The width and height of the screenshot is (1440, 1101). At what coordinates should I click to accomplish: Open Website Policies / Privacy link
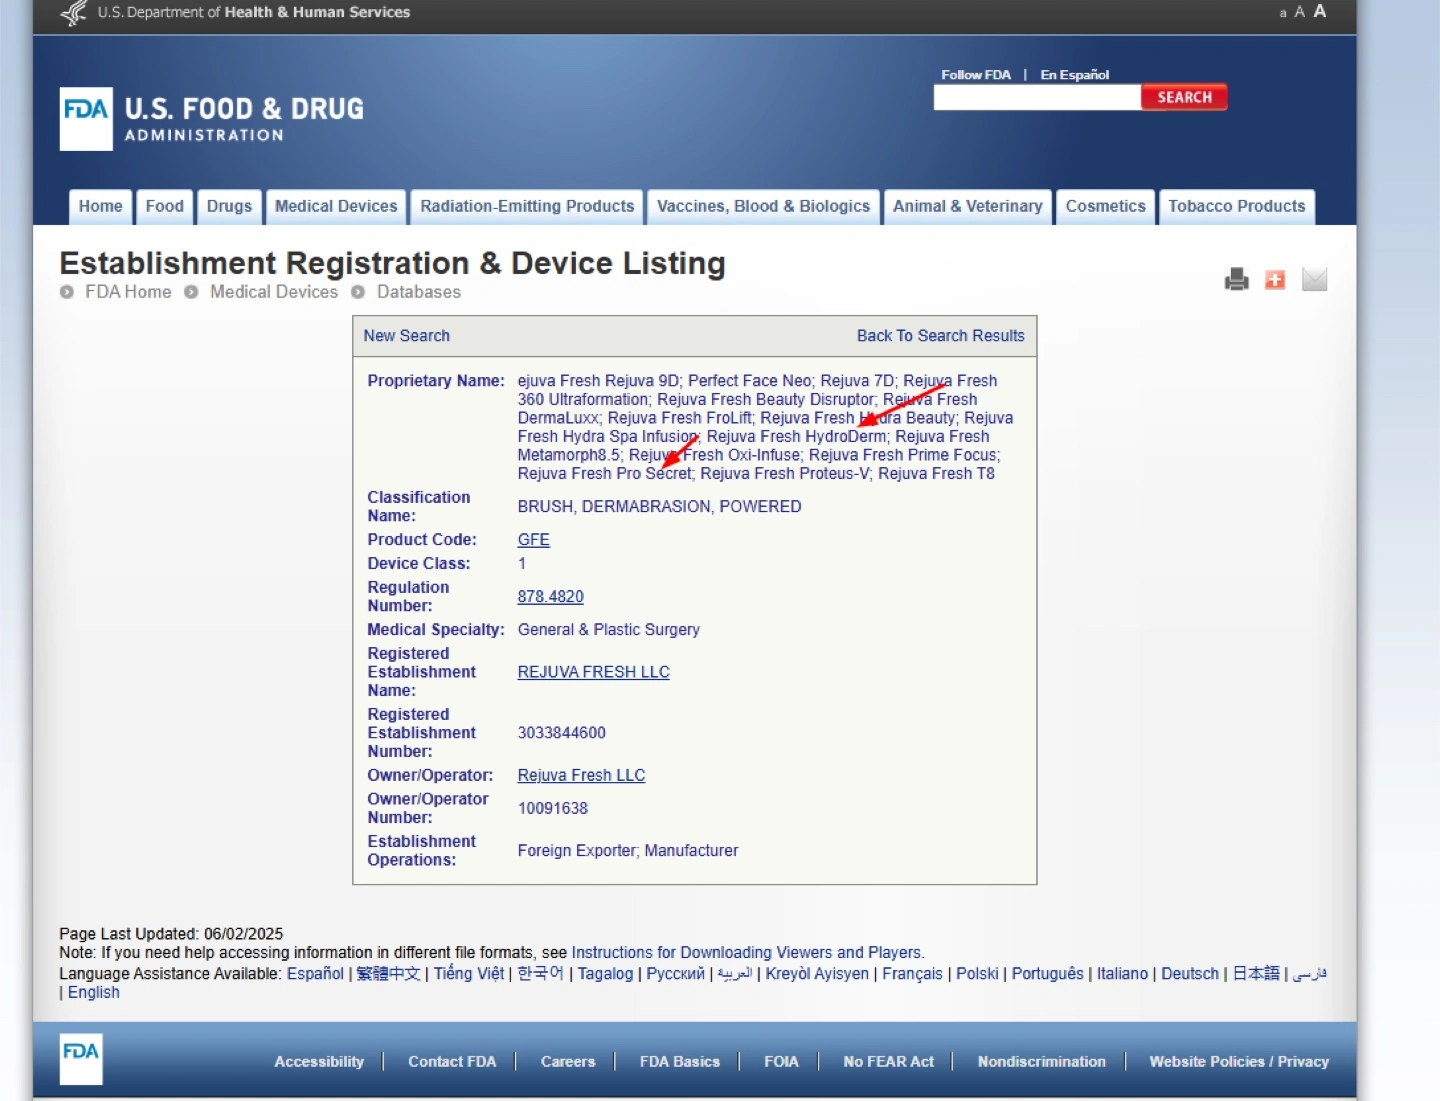(1239, 1062)
